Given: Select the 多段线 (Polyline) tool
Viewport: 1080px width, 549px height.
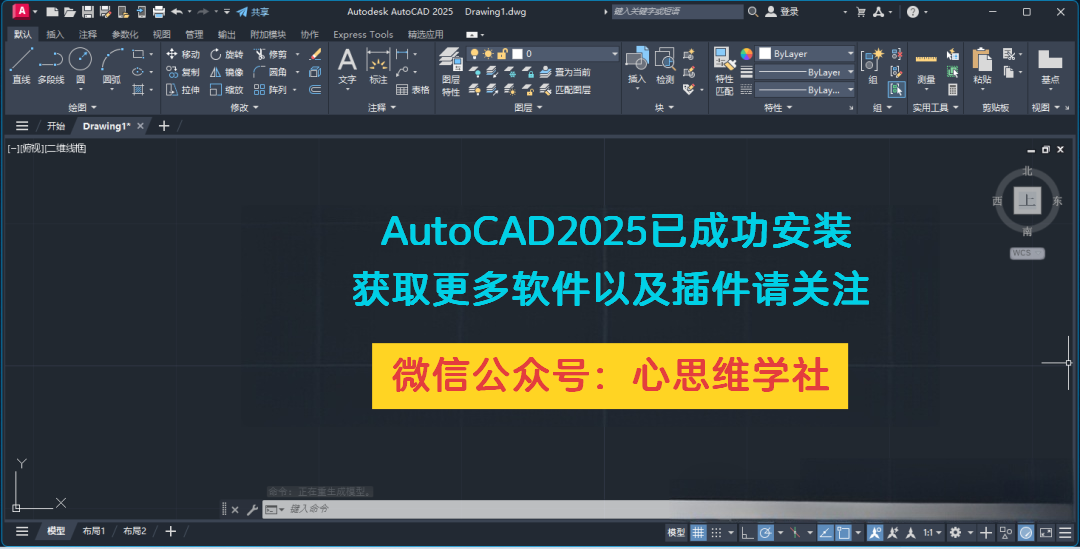Looking at the screenshot, I should point(51,66).
